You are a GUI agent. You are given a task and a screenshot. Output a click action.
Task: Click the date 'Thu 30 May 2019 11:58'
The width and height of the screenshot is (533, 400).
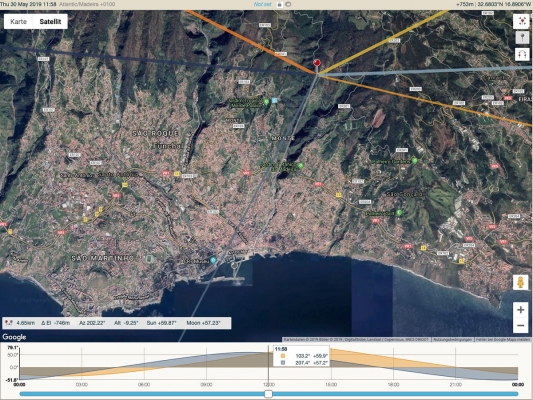(x=29, y=4)
